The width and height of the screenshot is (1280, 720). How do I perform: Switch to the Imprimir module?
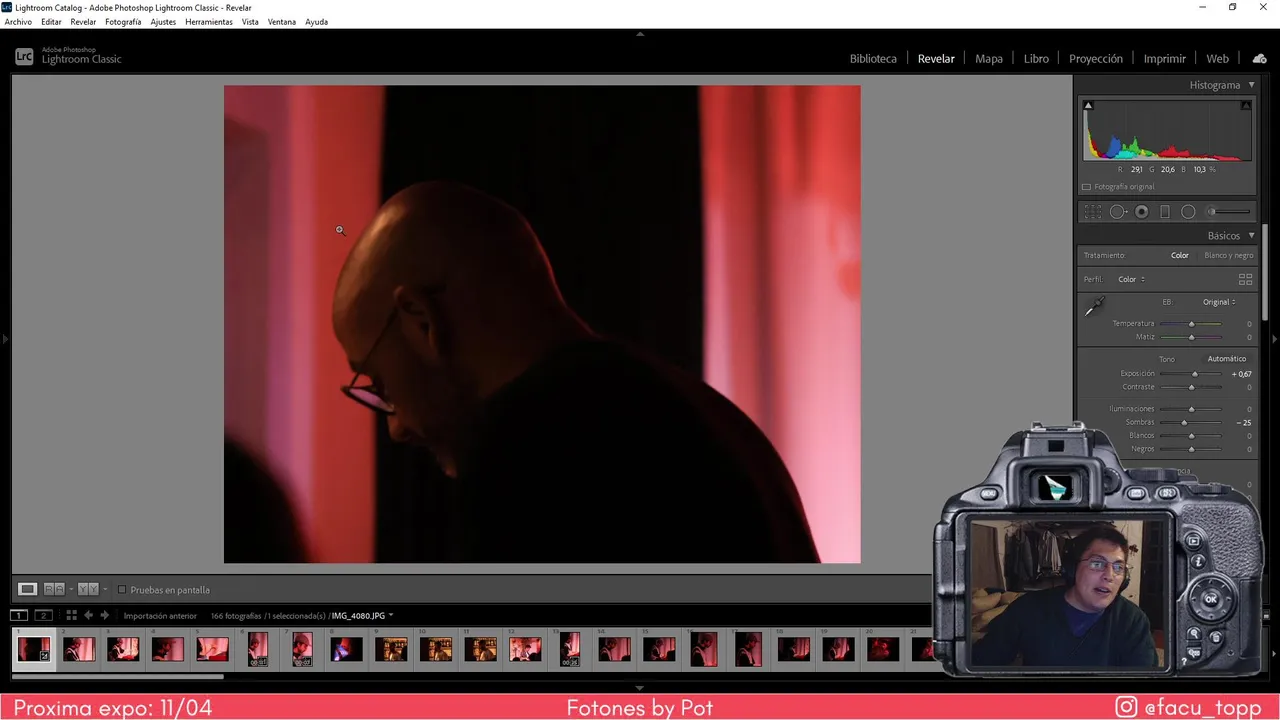pos(1164,59)
